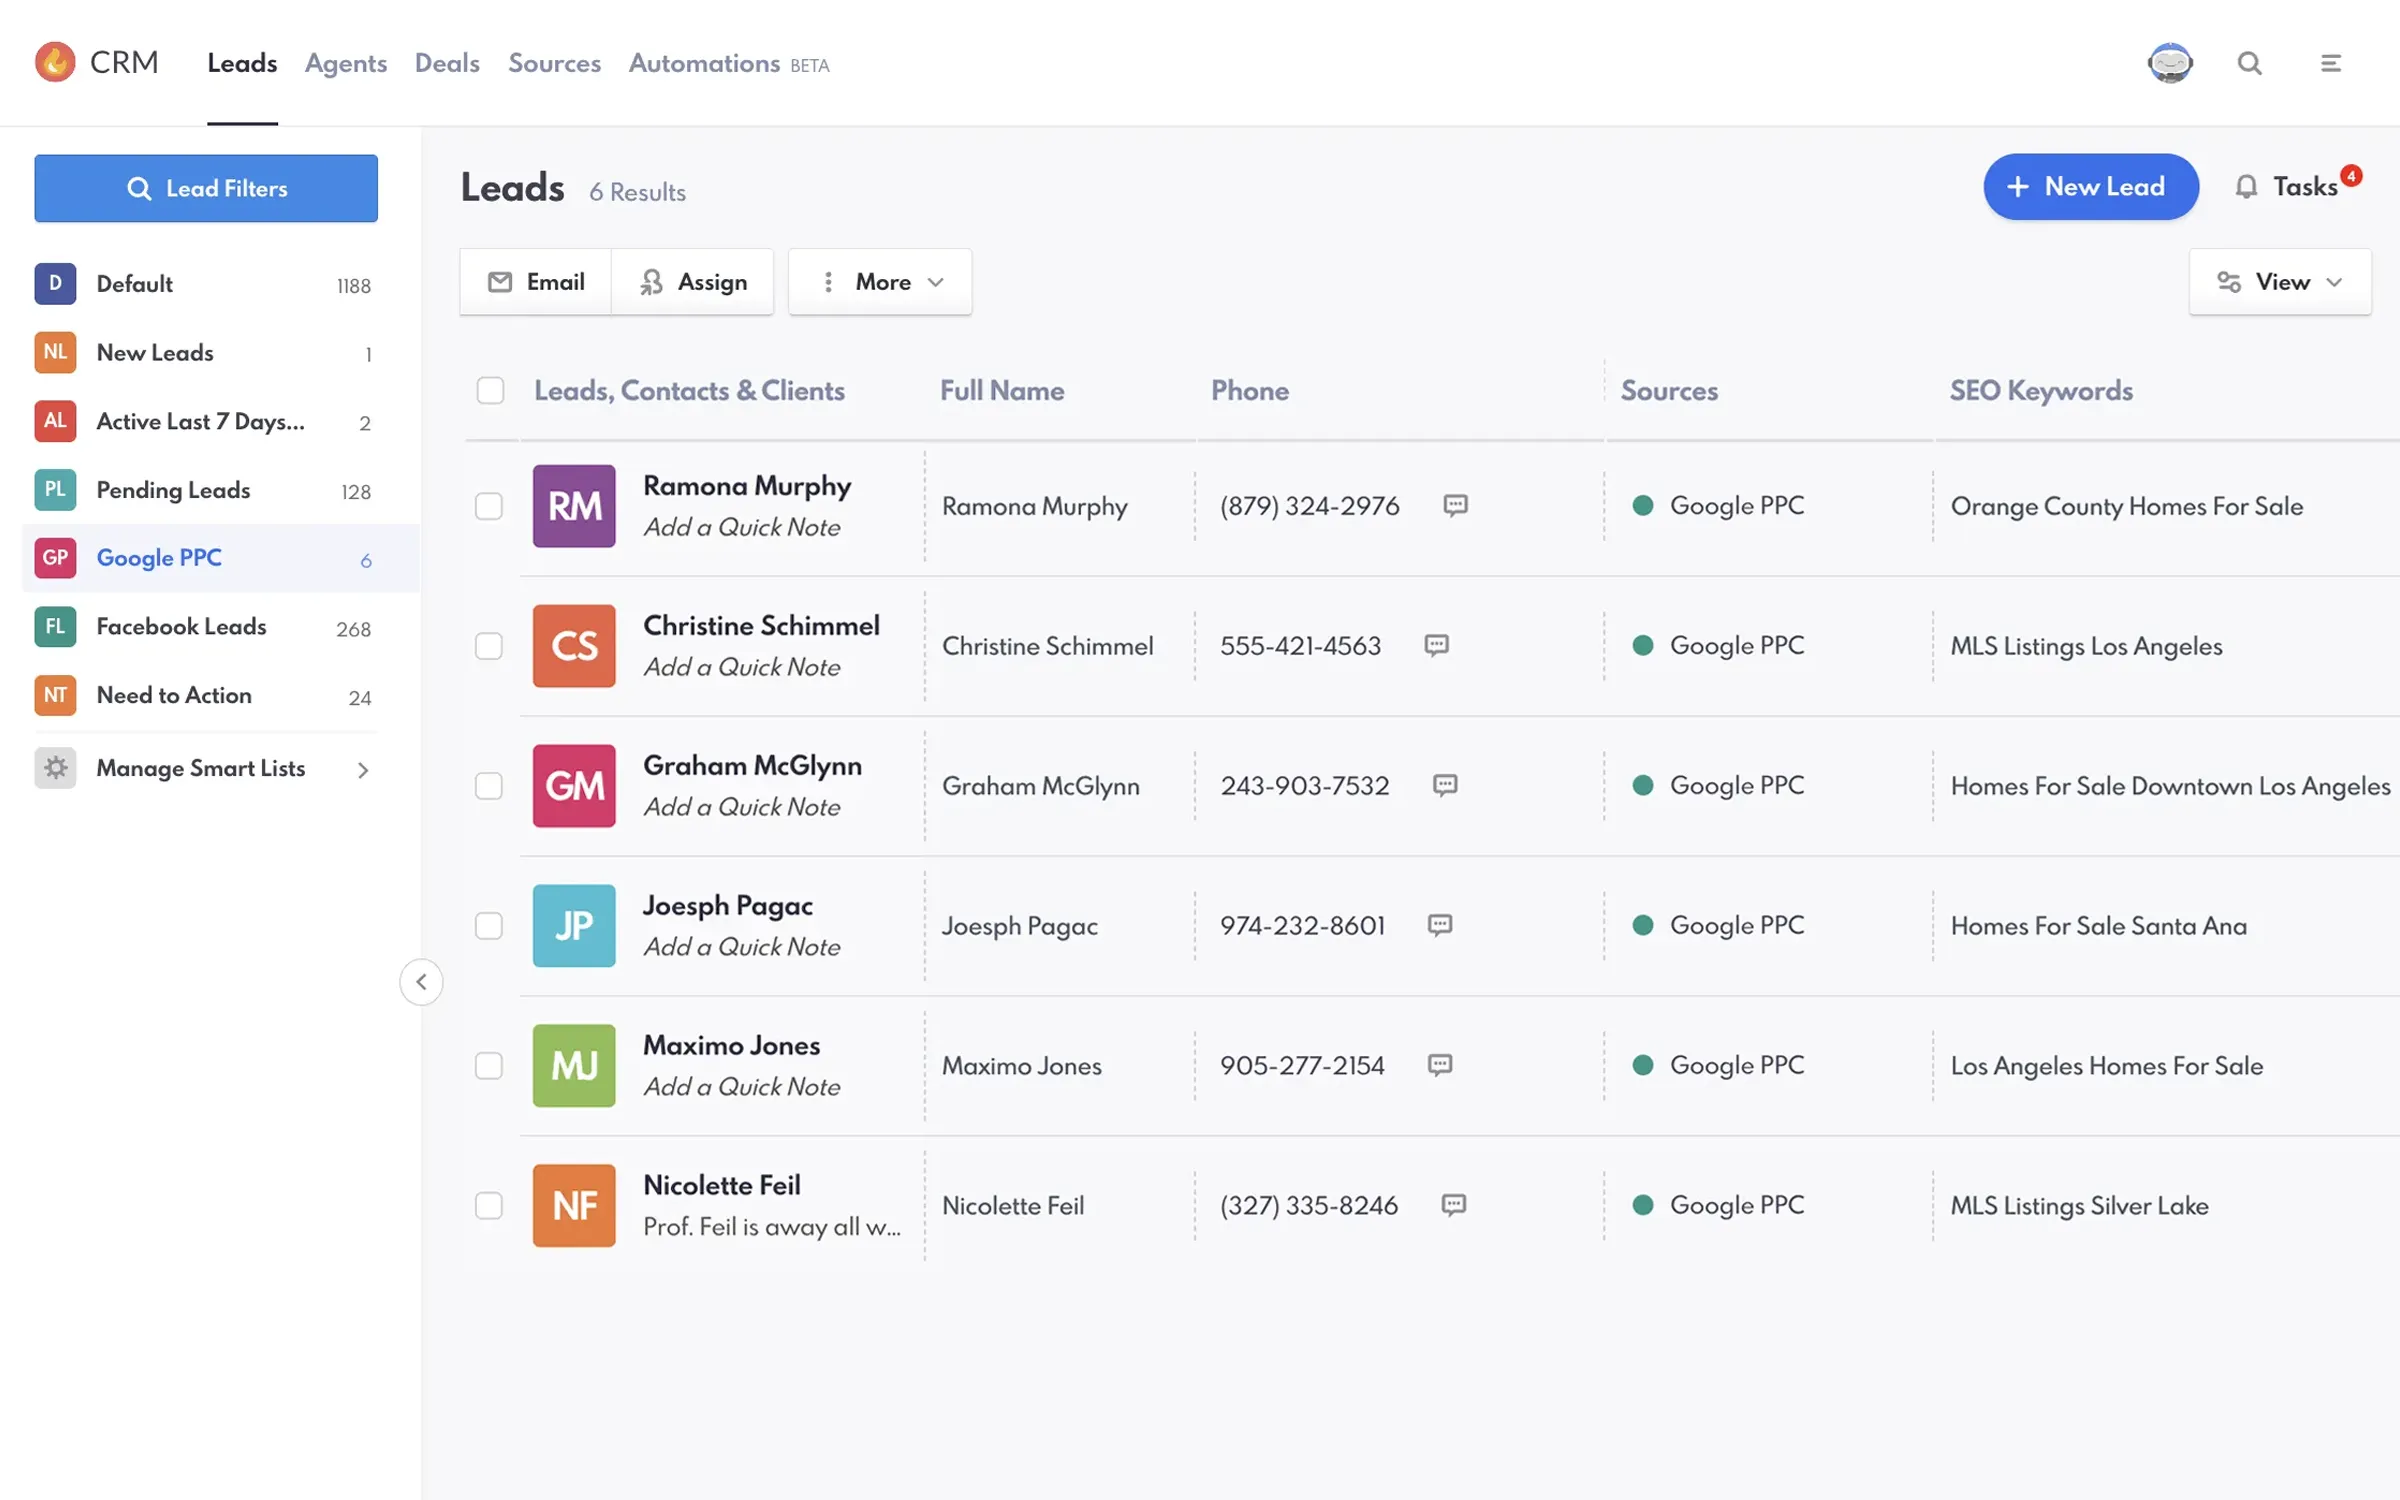
Task: Click the Assign button
Action: point(693,282)
